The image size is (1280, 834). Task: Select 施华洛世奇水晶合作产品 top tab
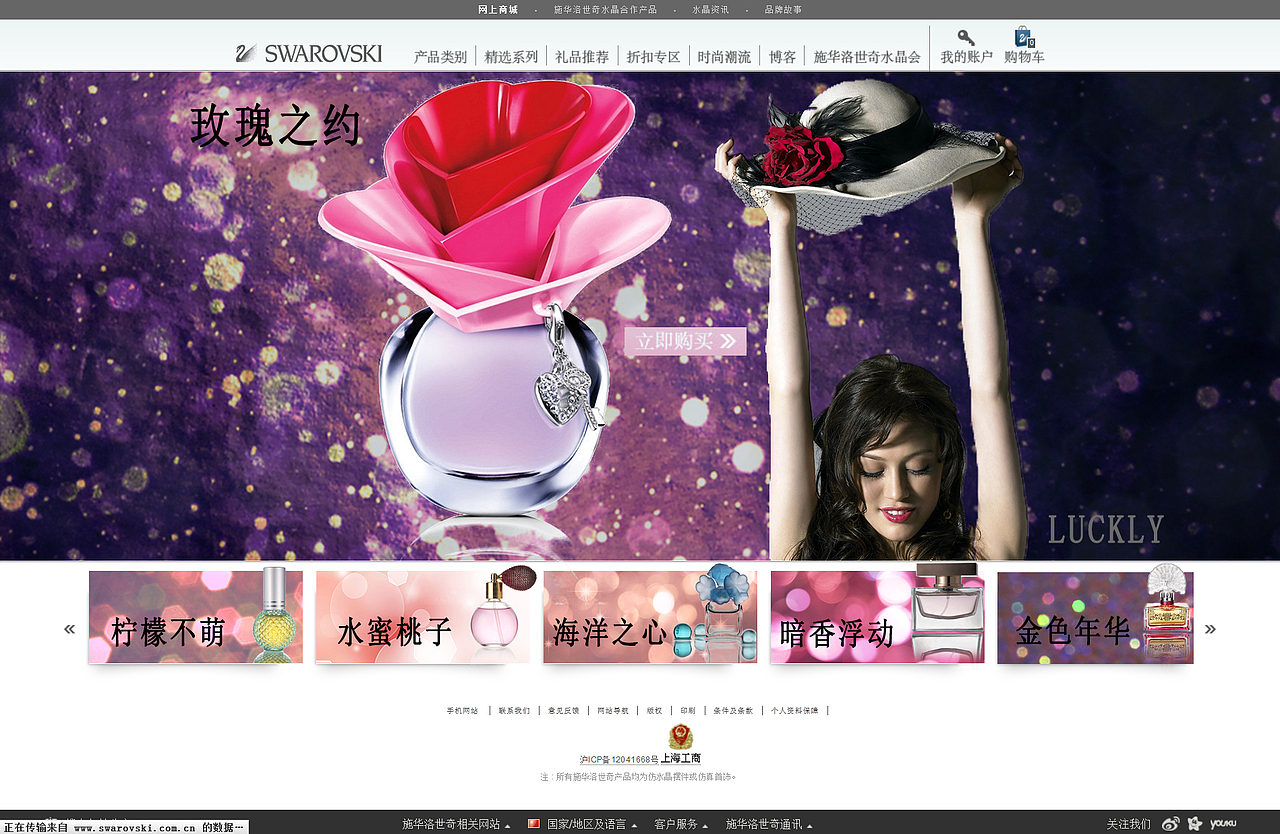(605, 10)
